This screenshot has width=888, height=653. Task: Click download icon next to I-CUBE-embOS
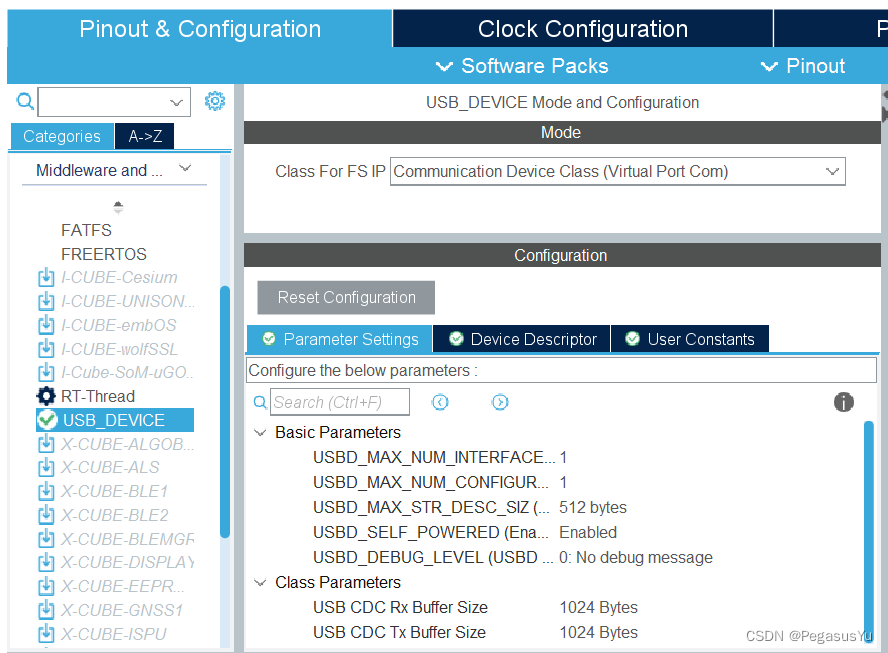46,325
